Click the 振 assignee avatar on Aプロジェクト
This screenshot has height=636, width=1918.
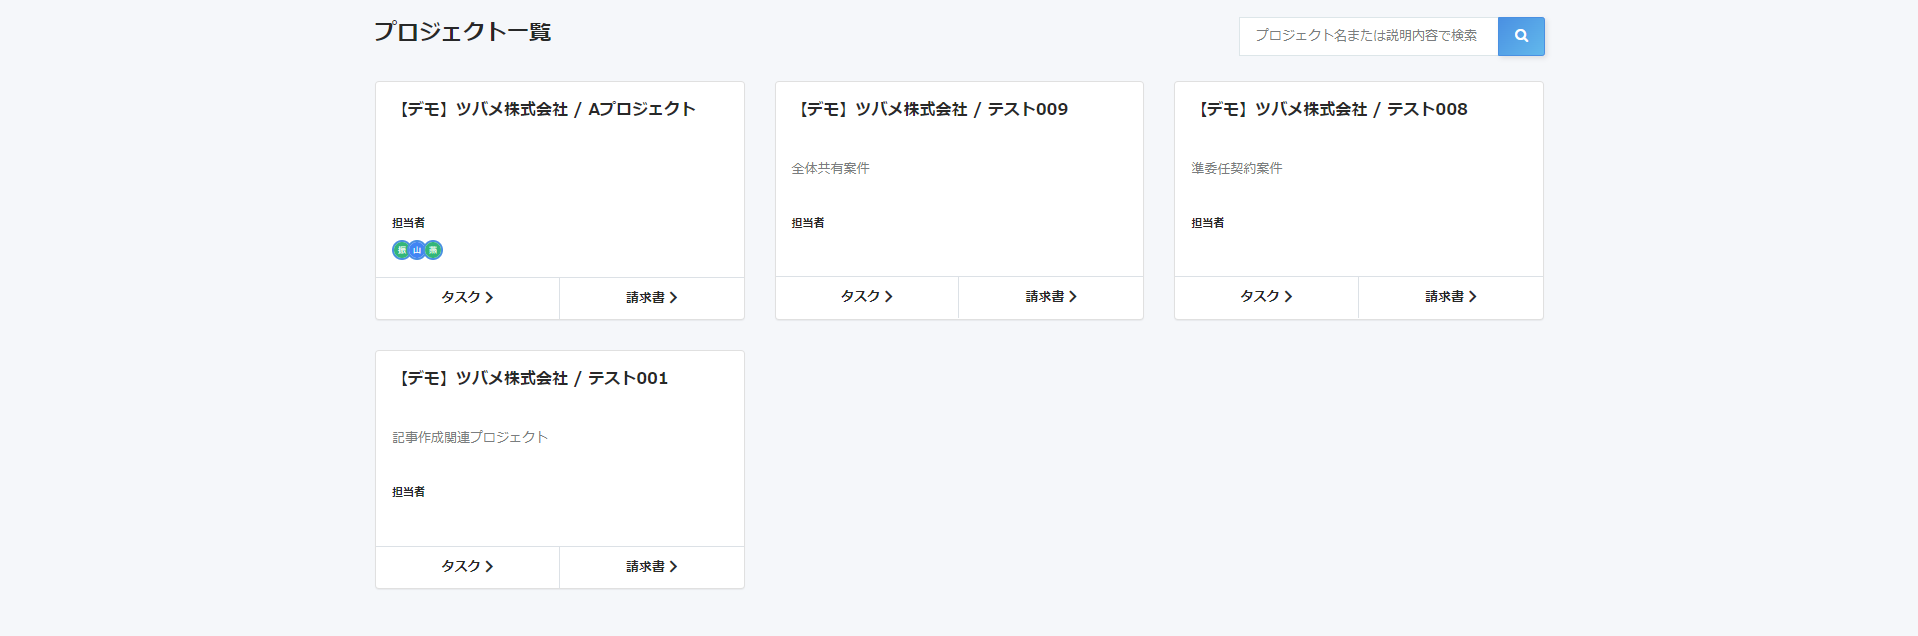tap(402, 250)
